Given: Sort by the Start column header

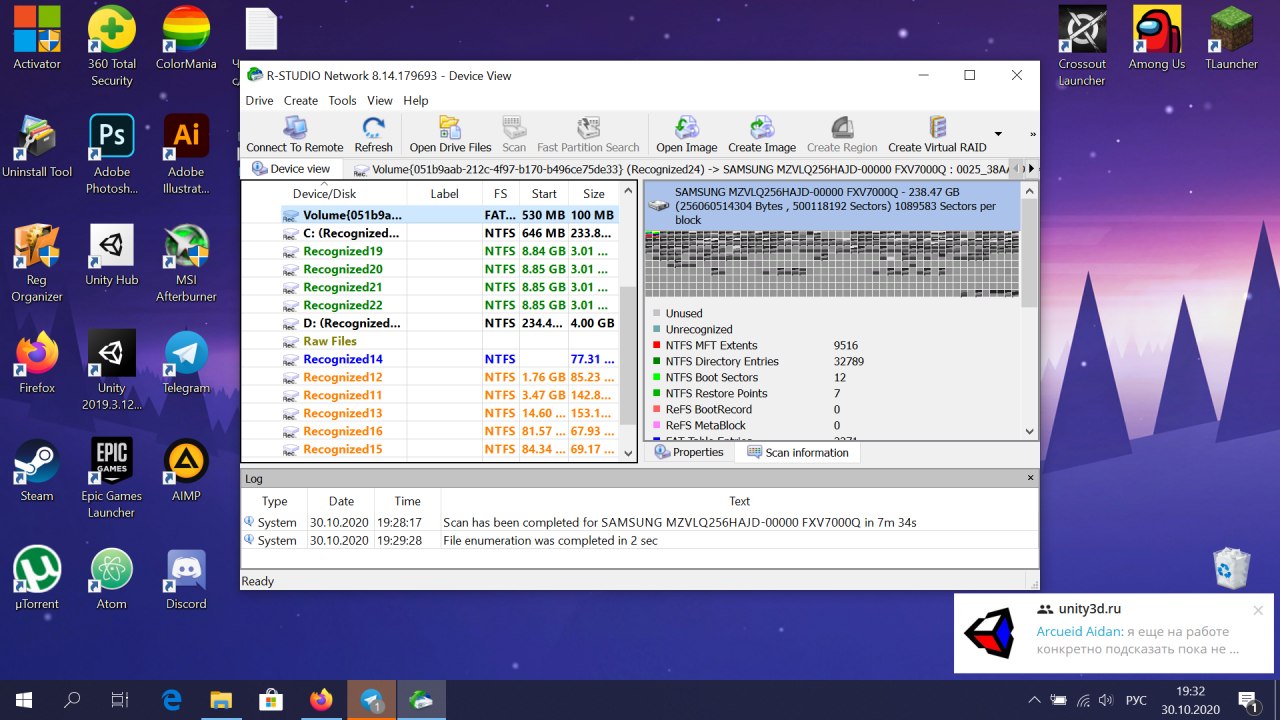Looking at the screenshot, I should click(x=544, y=194).
